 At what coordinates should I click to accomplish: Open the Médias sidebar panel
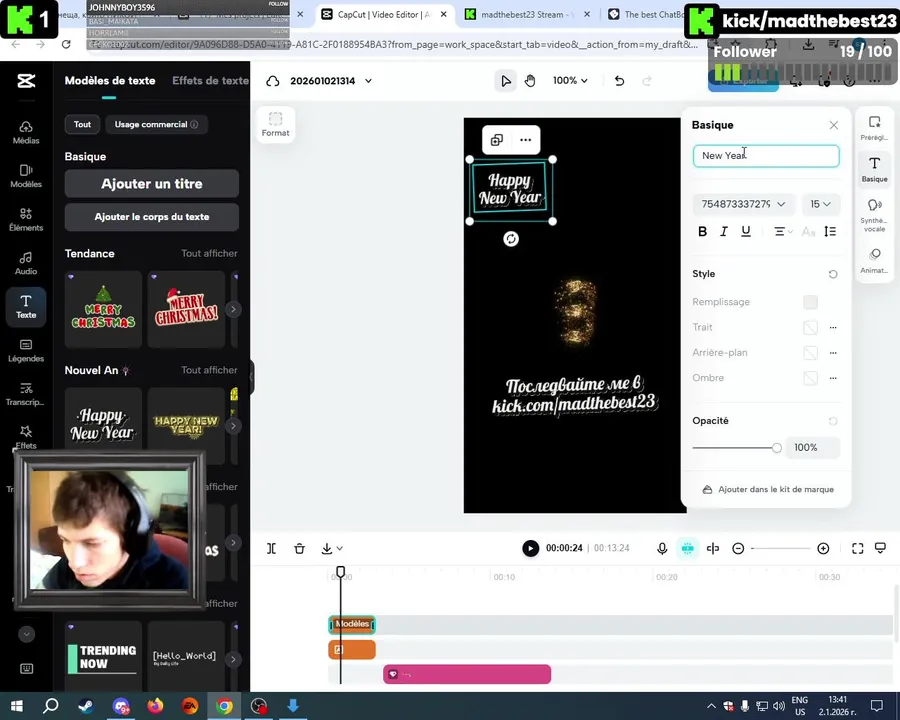[26, 133]
